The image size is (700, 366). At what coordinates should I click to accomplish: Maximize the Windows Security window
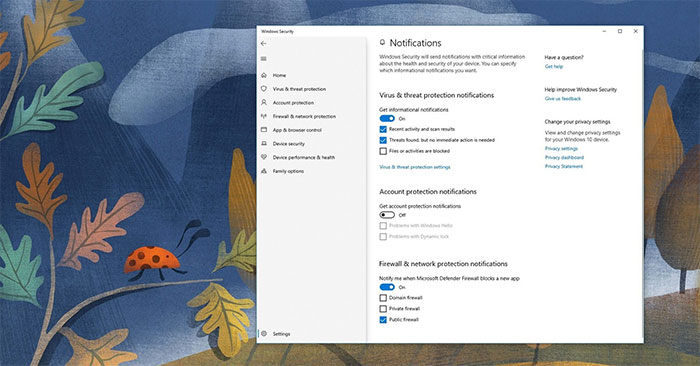tap(620, 31)
